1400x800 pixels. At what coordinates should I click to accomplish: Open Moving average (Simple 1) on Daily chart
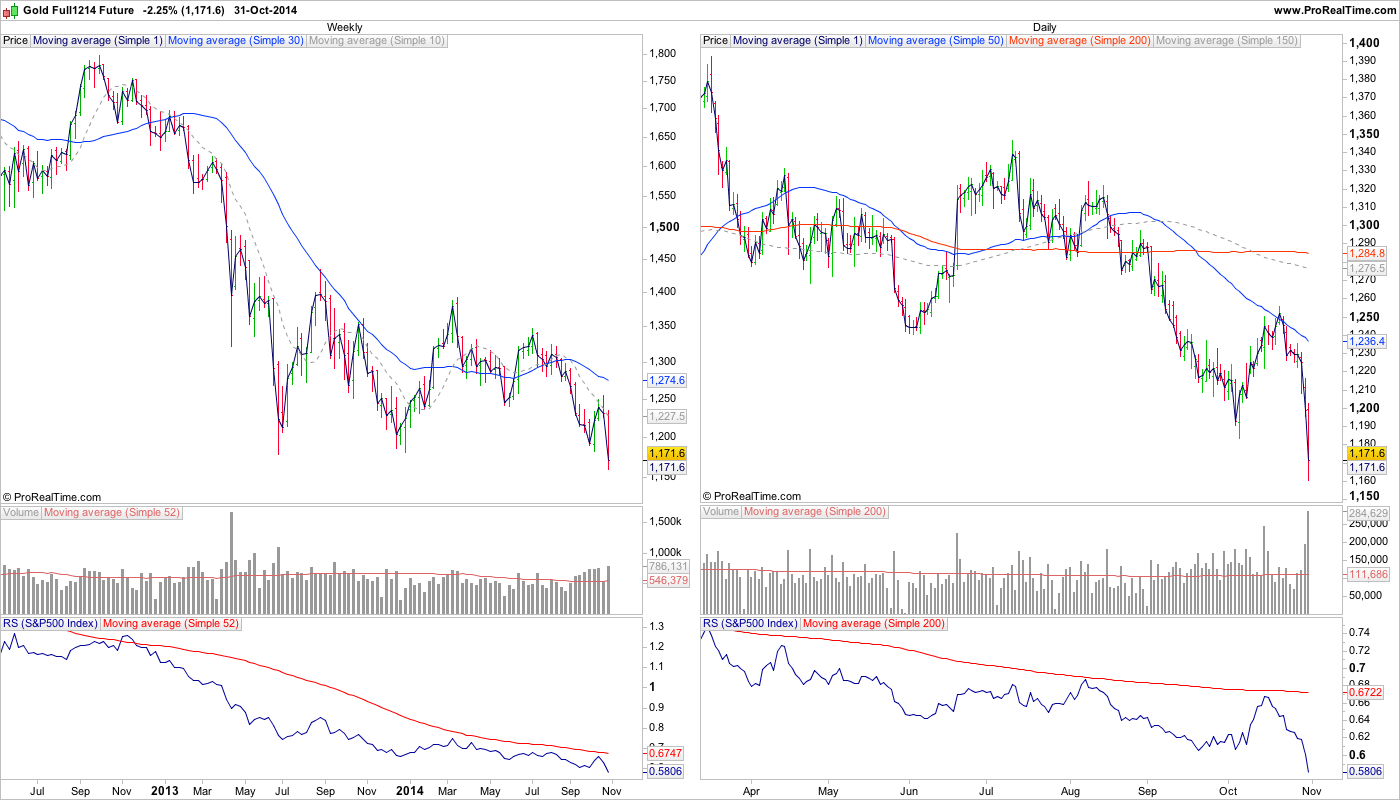tap(798, 41)
